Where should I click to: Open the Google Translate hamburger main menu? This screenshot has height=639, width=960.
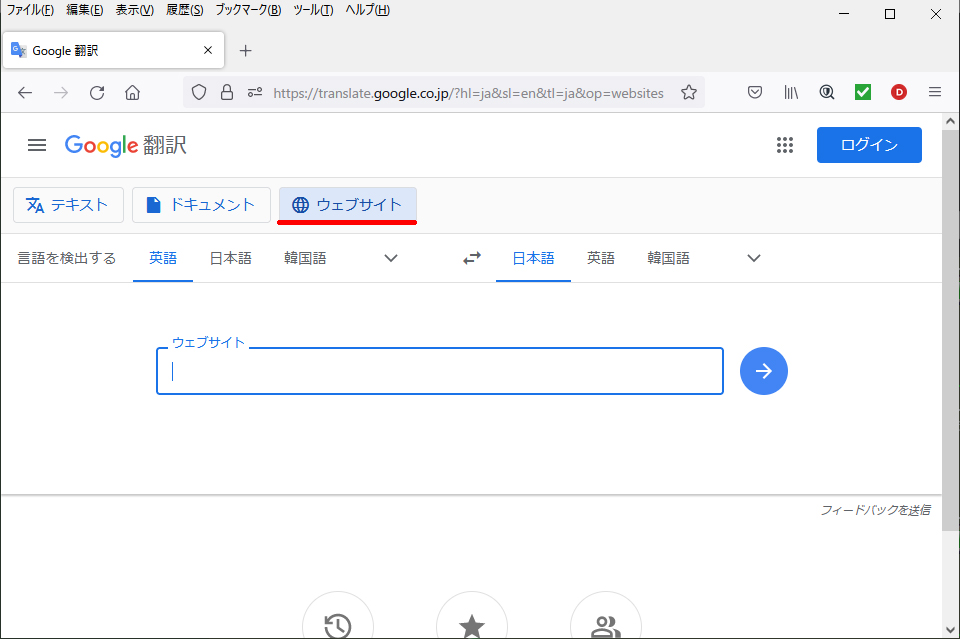37,145
